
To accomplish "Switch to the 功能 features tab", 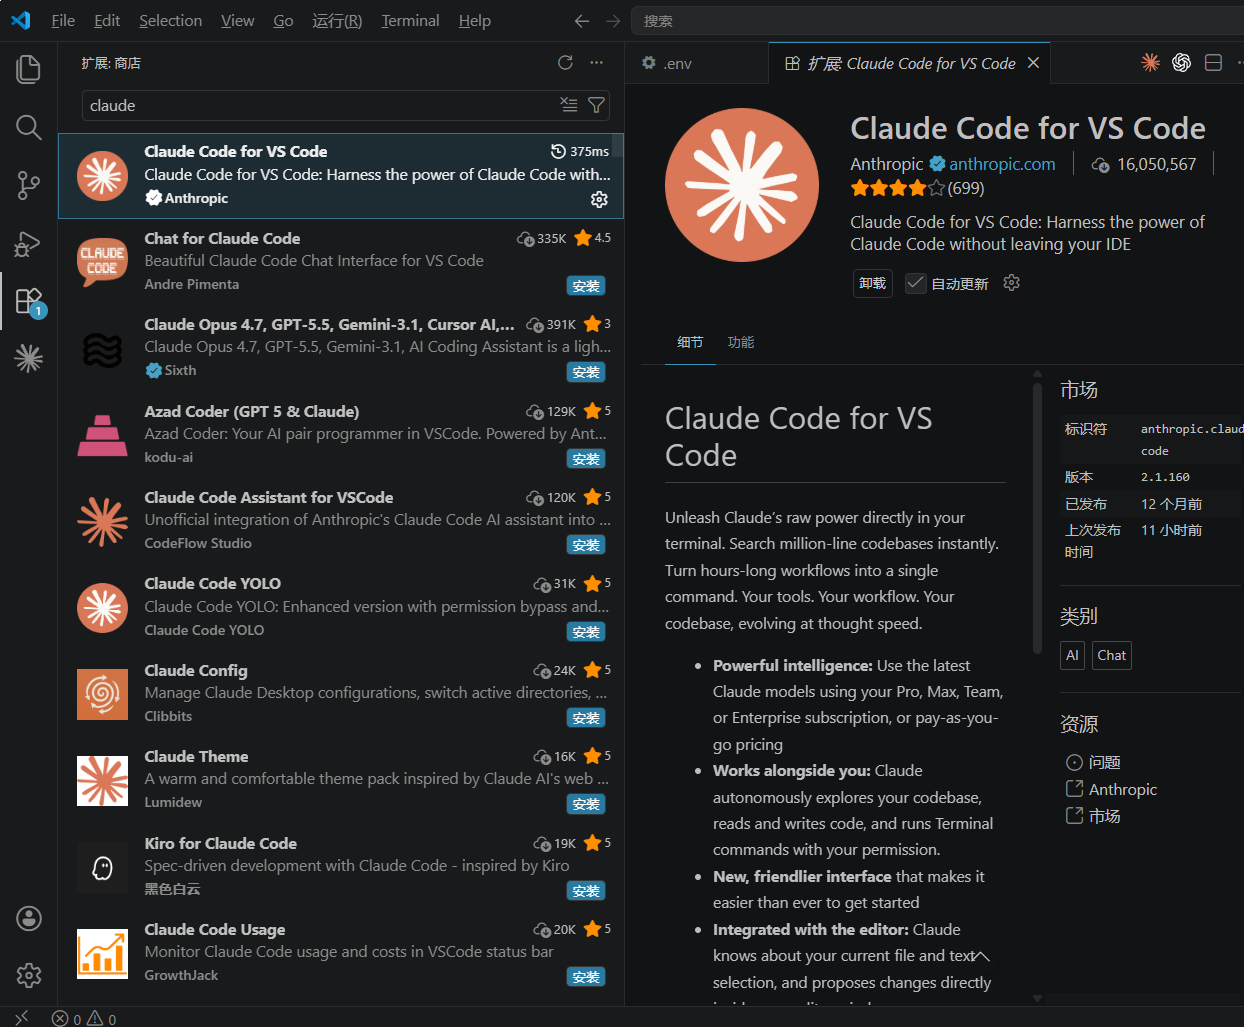I will pos(741,342).
